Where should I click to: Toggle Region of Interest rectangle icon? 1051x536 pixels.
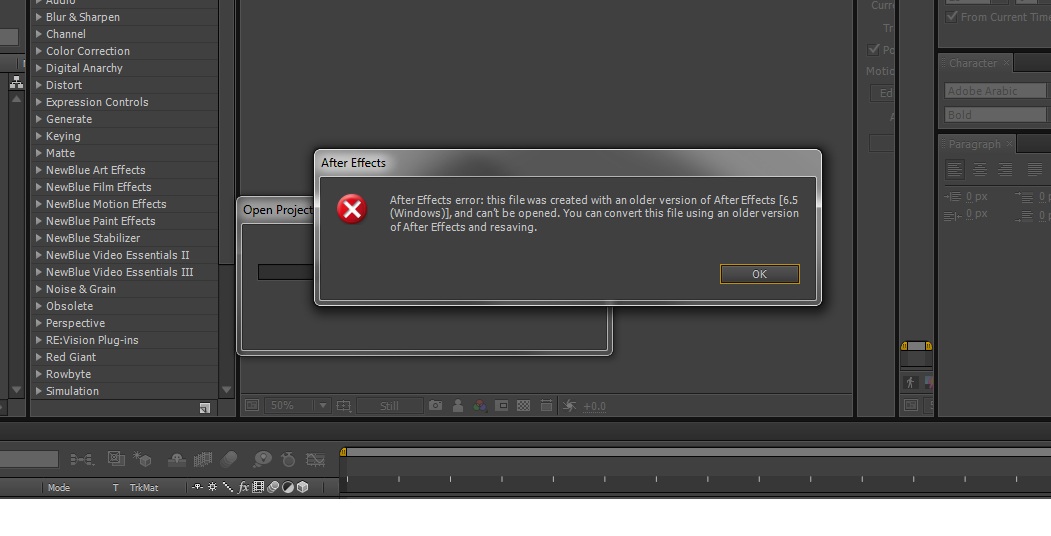pyautogui.click(x=501, y=405)
